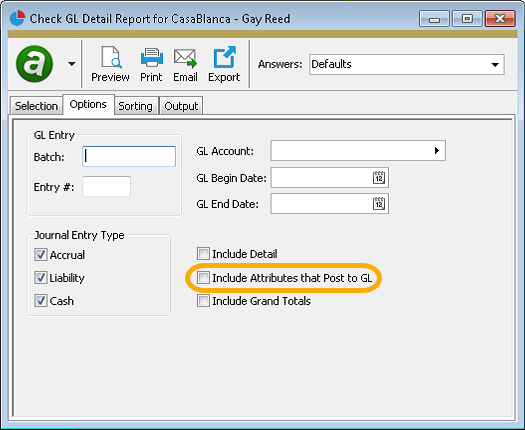The image size is (525, 430).
Task: Toggle the Include Detail checkbox
Action: coord(203,254)
